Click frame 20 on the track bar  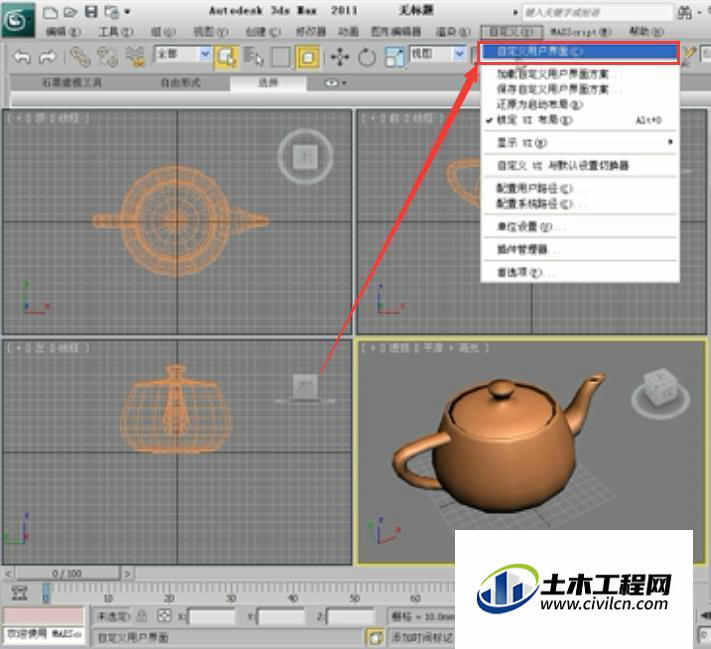169,598
